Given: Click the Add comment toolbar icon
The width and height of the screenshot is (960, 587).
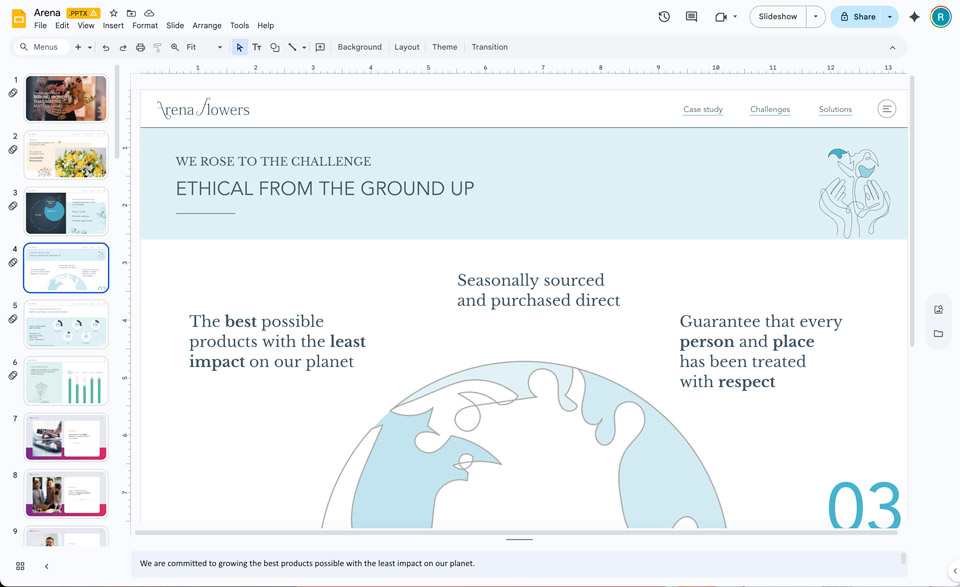Looking at the screenshot, I should [x=320, y=47].
